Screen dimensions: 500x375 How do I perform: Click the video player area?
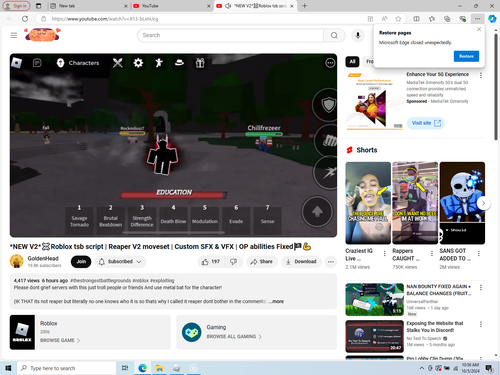[173, 145]
